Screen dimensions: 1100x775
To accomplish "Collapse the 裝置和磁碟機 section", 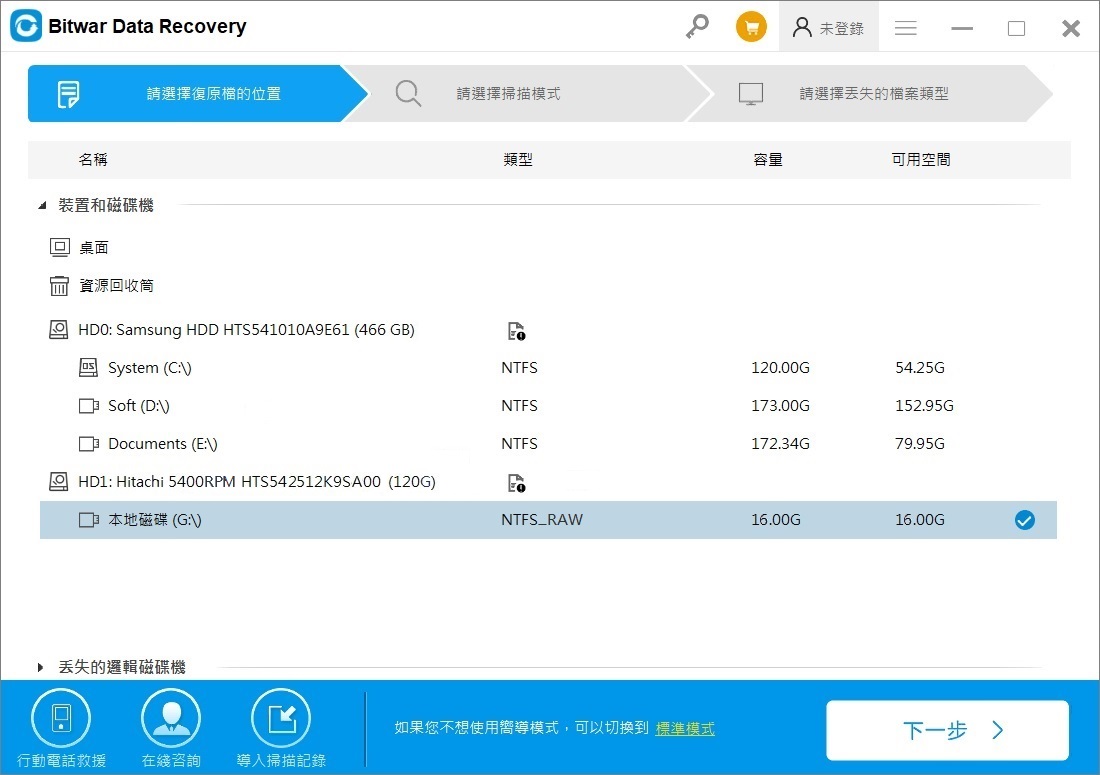I will (42, 206).
